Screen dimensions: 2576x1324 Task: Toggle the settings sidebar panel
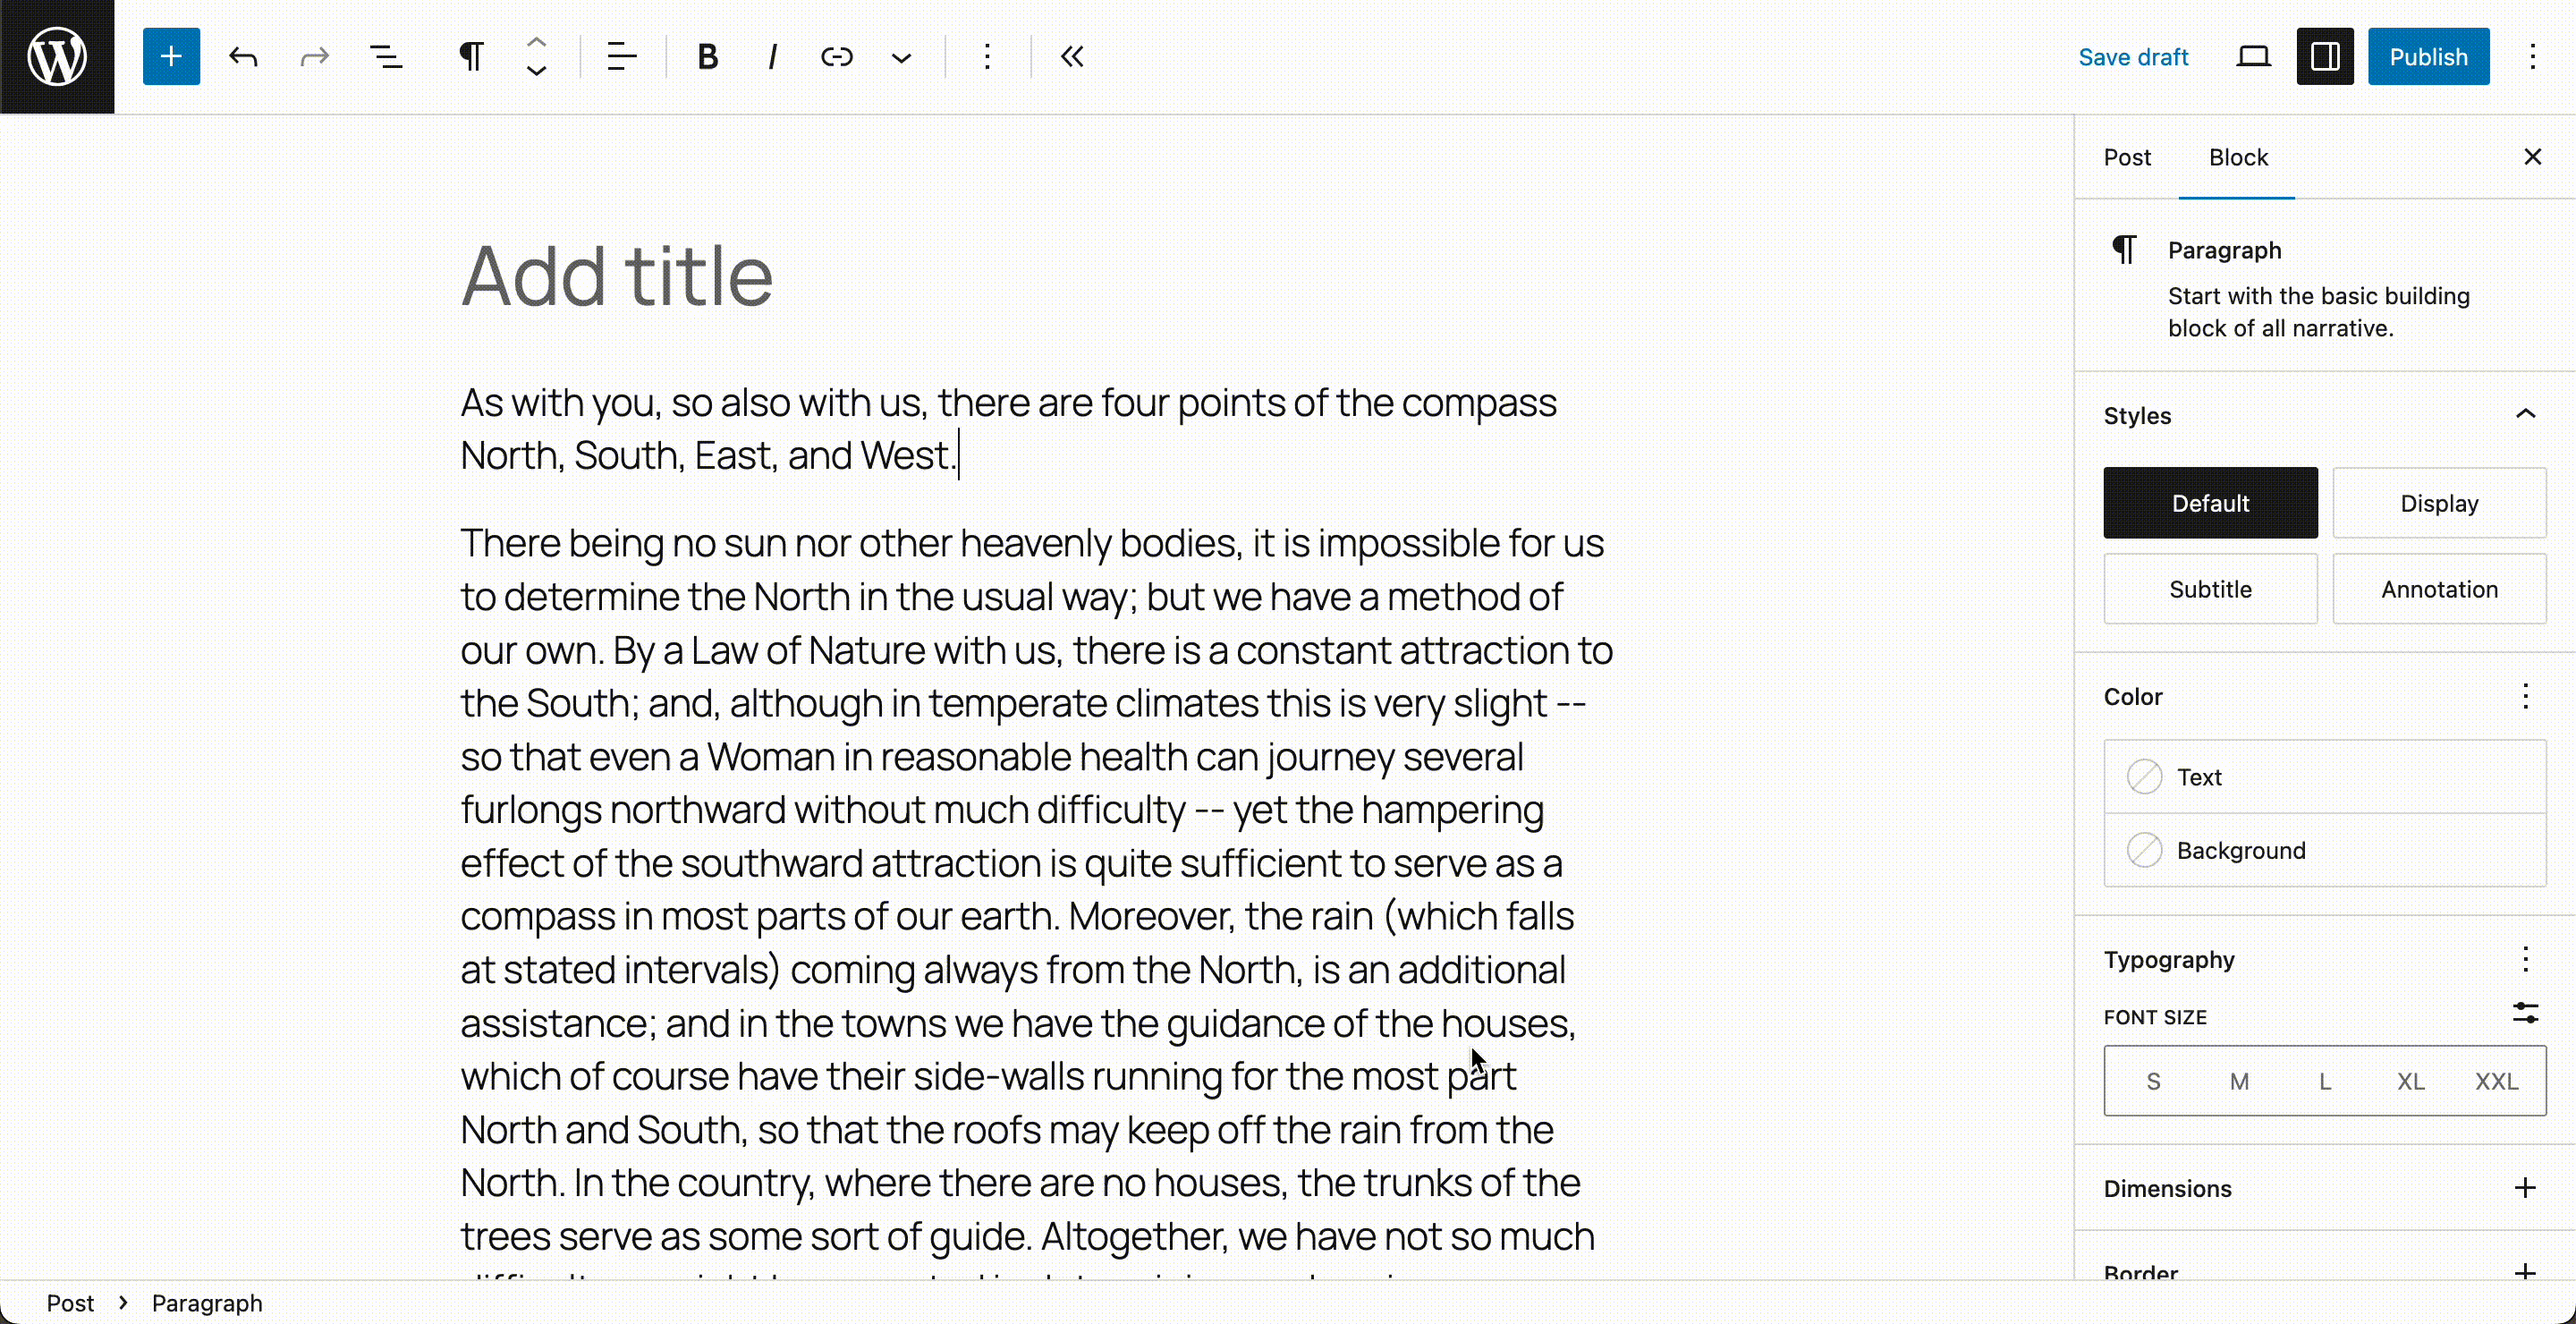tap(2324, 57)
